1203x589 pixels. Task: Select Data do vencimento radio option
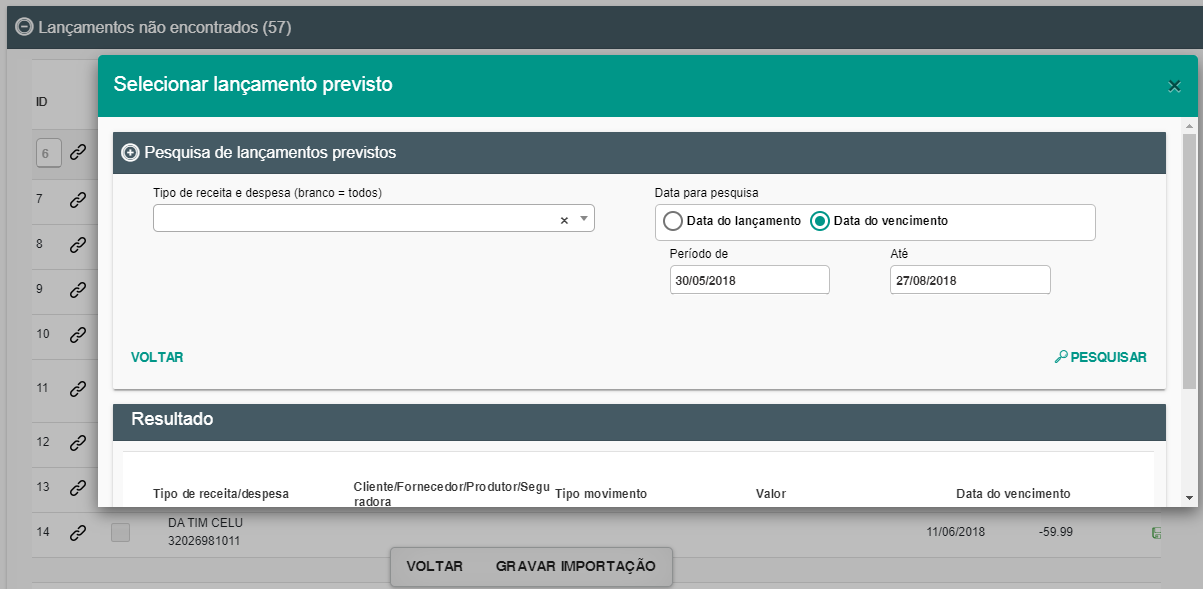tap(820, 221)
